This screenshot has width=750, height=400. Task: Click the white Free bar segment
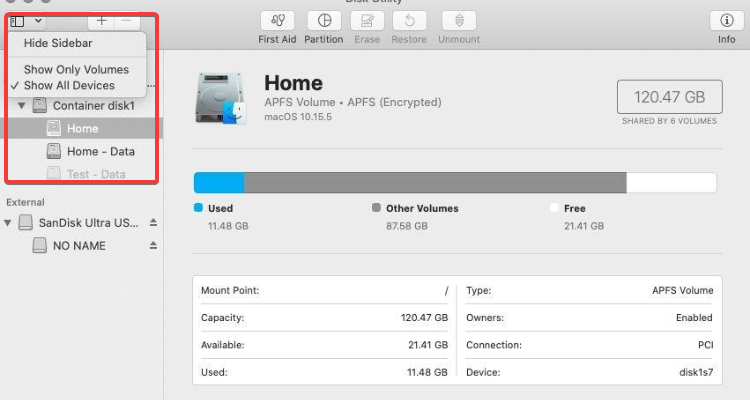click(x=672, y=183)
